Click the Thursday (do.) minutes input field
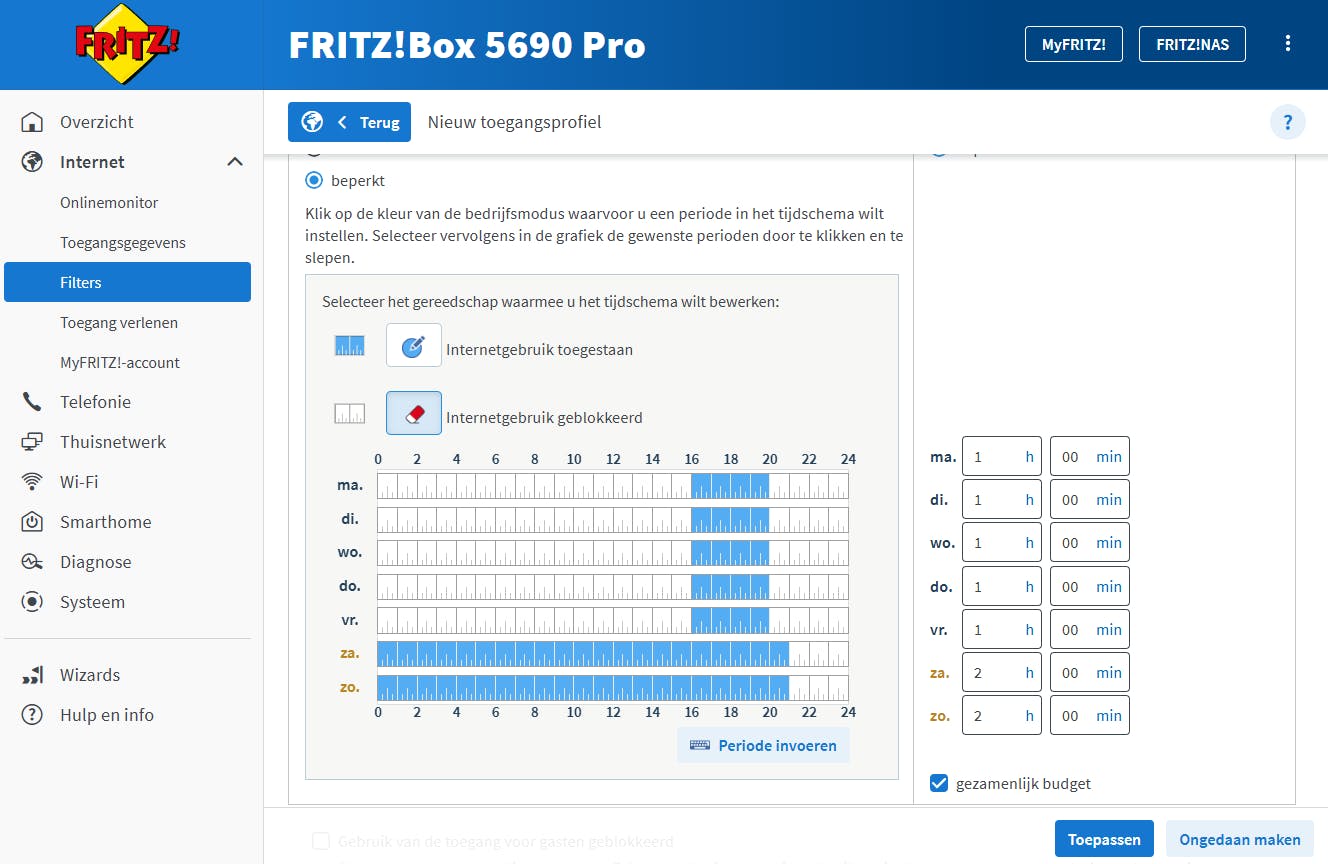The image size is (1328, 864). click(1090, 587)
